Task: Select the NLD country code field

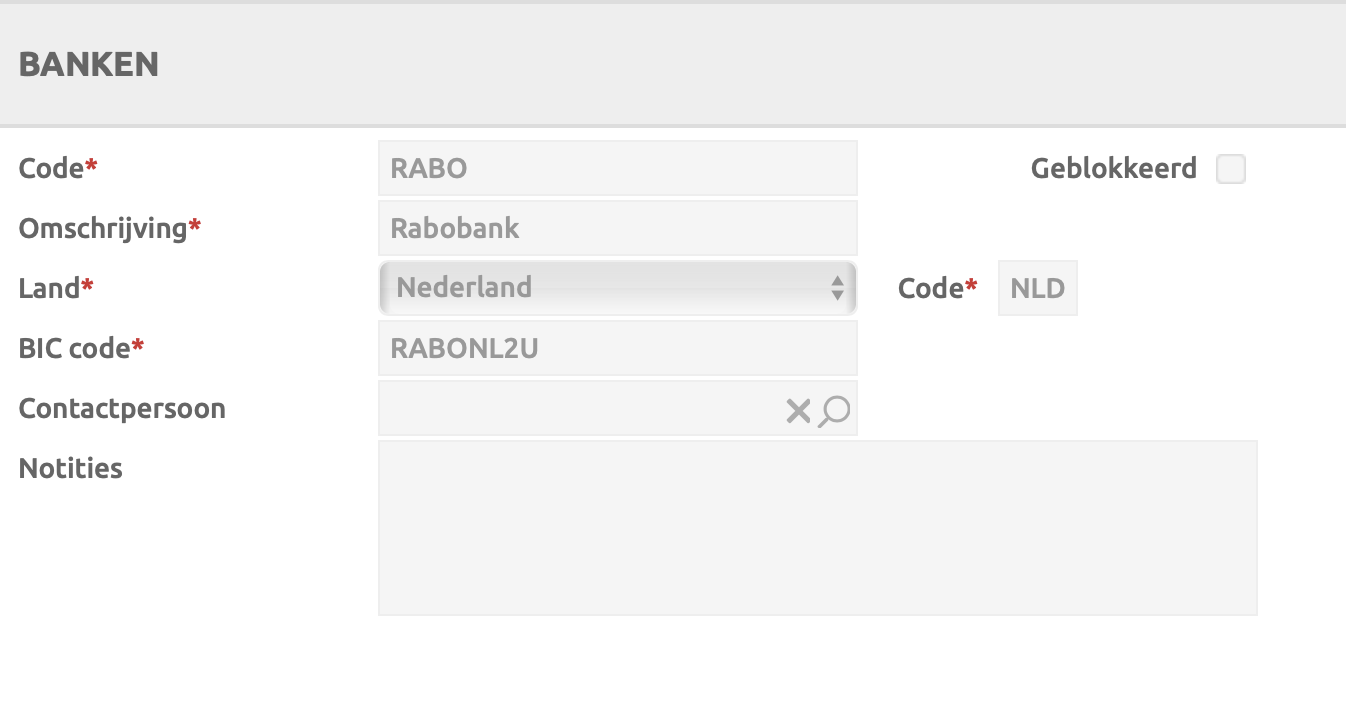Action: (1037, 288)
